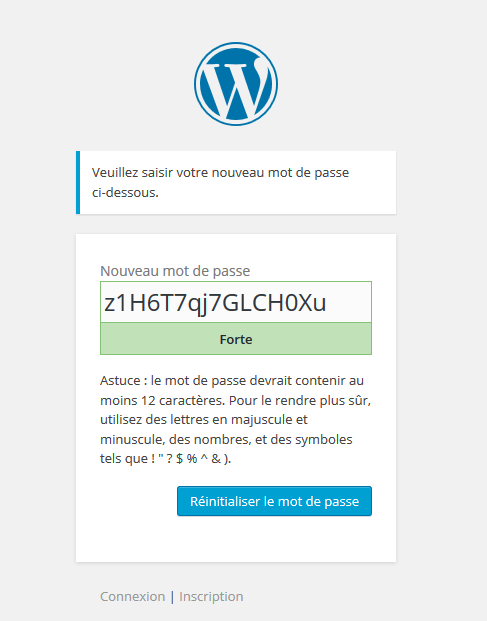Screen dimensions: 487x621
Task: Click the empty area below the reset button
Action: (236, 539)
